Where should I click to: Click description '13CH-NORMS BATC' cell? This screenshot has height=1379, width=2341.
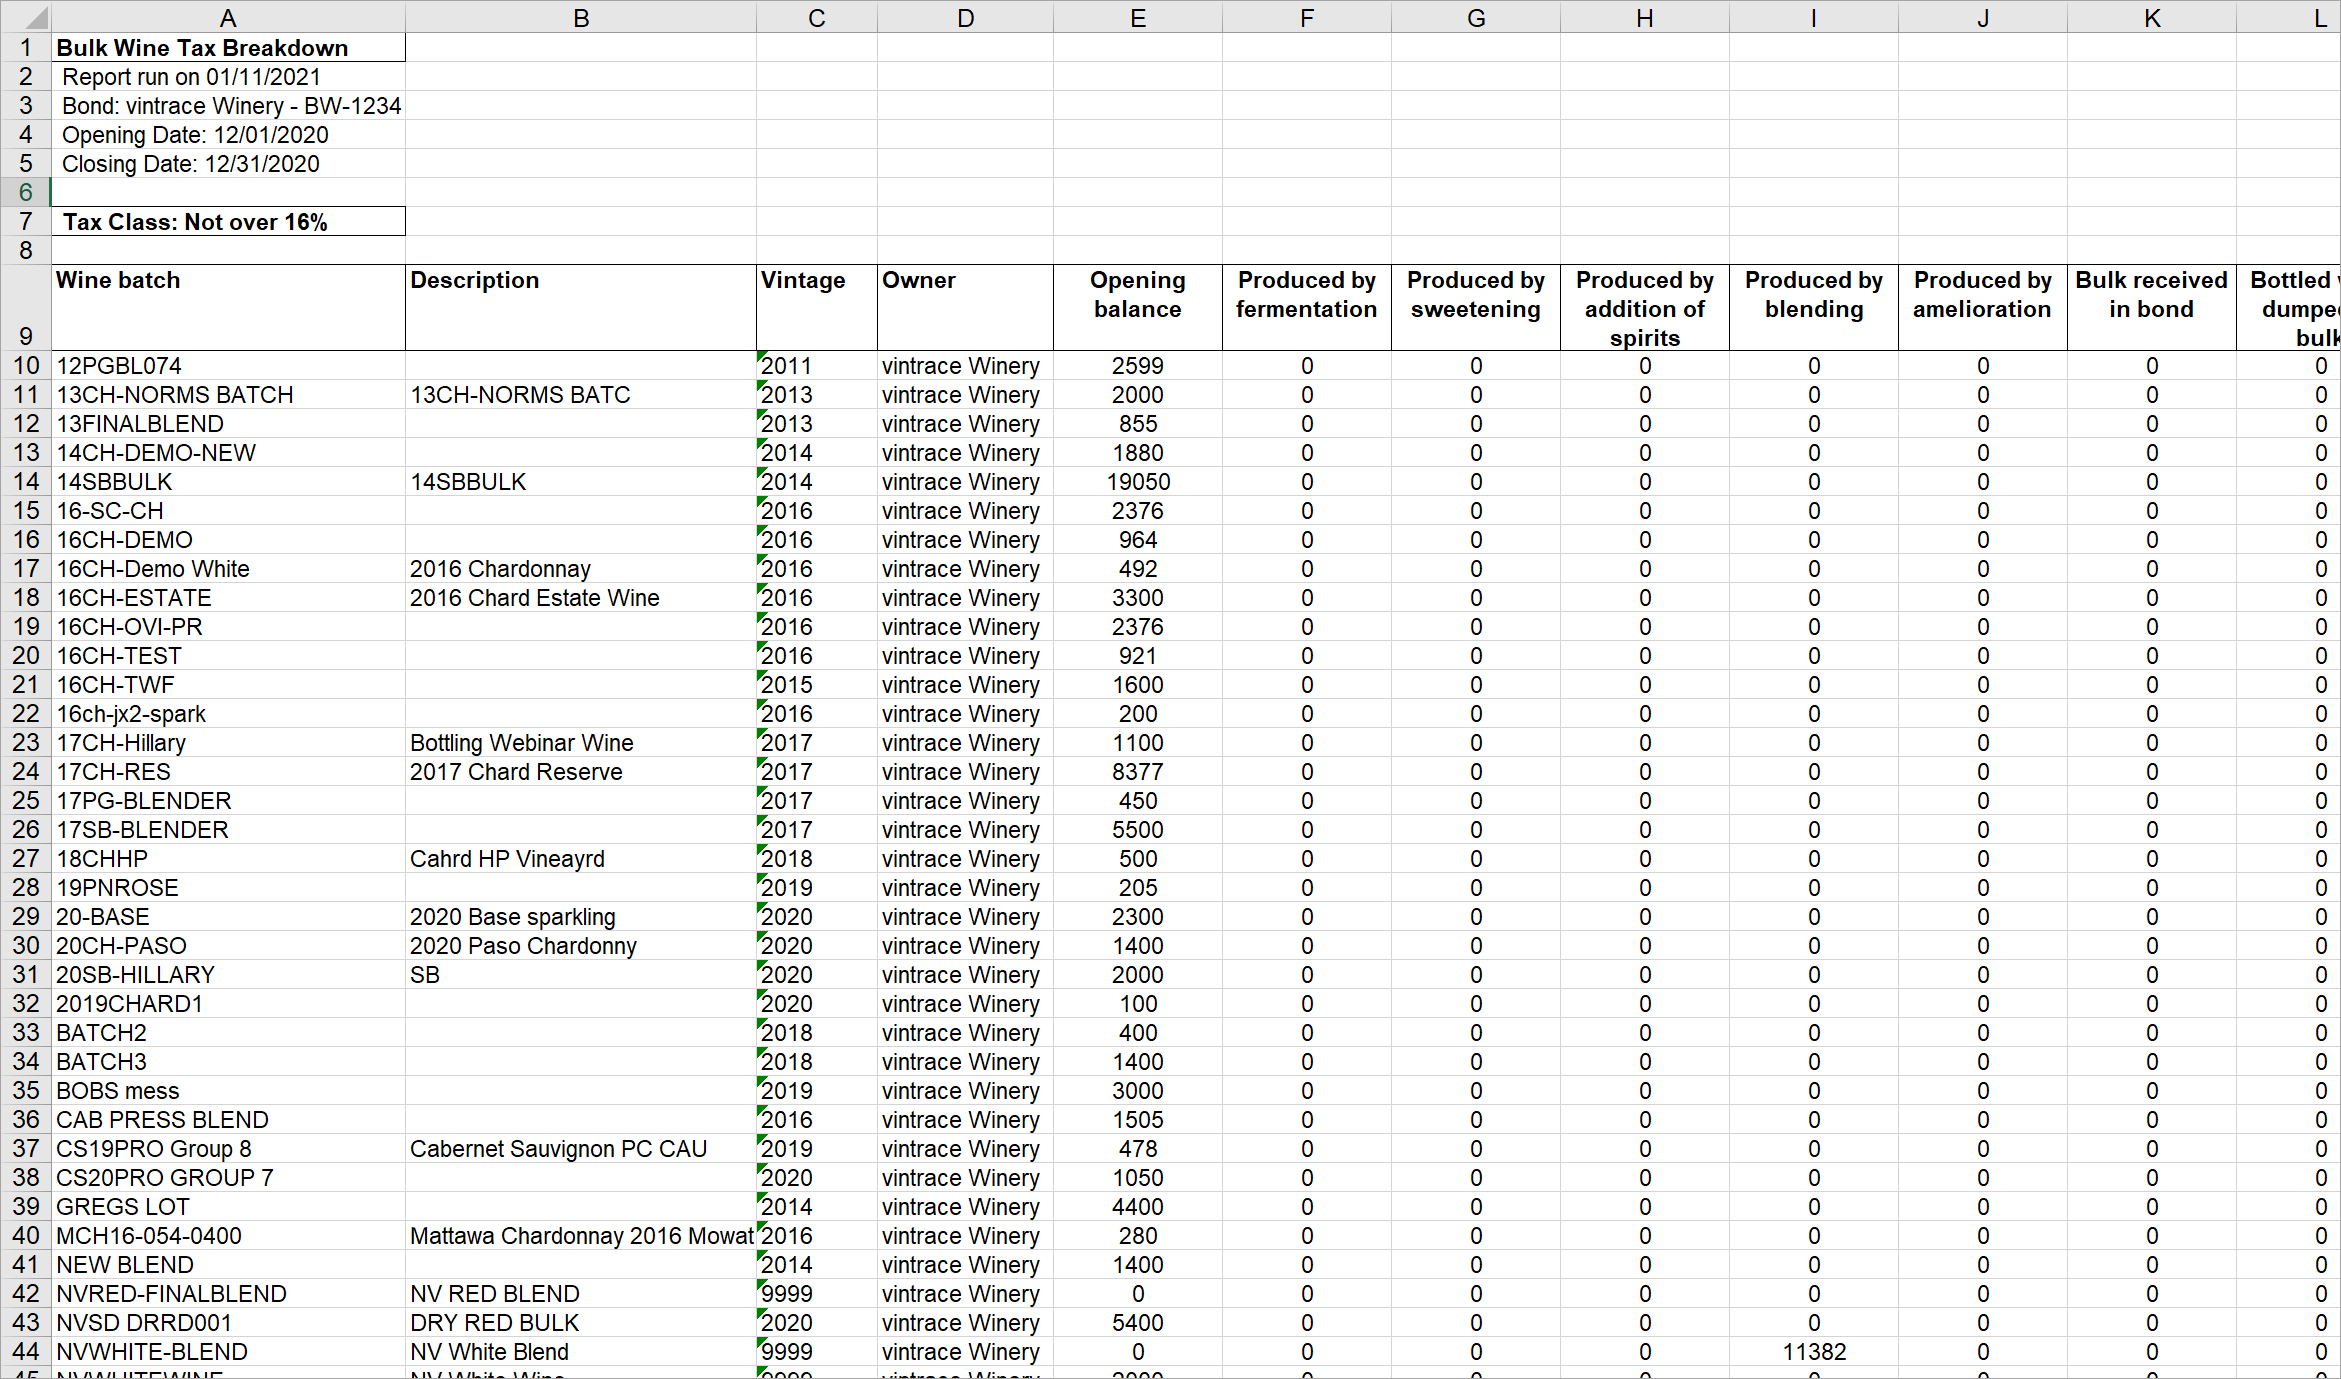point(581,395)
